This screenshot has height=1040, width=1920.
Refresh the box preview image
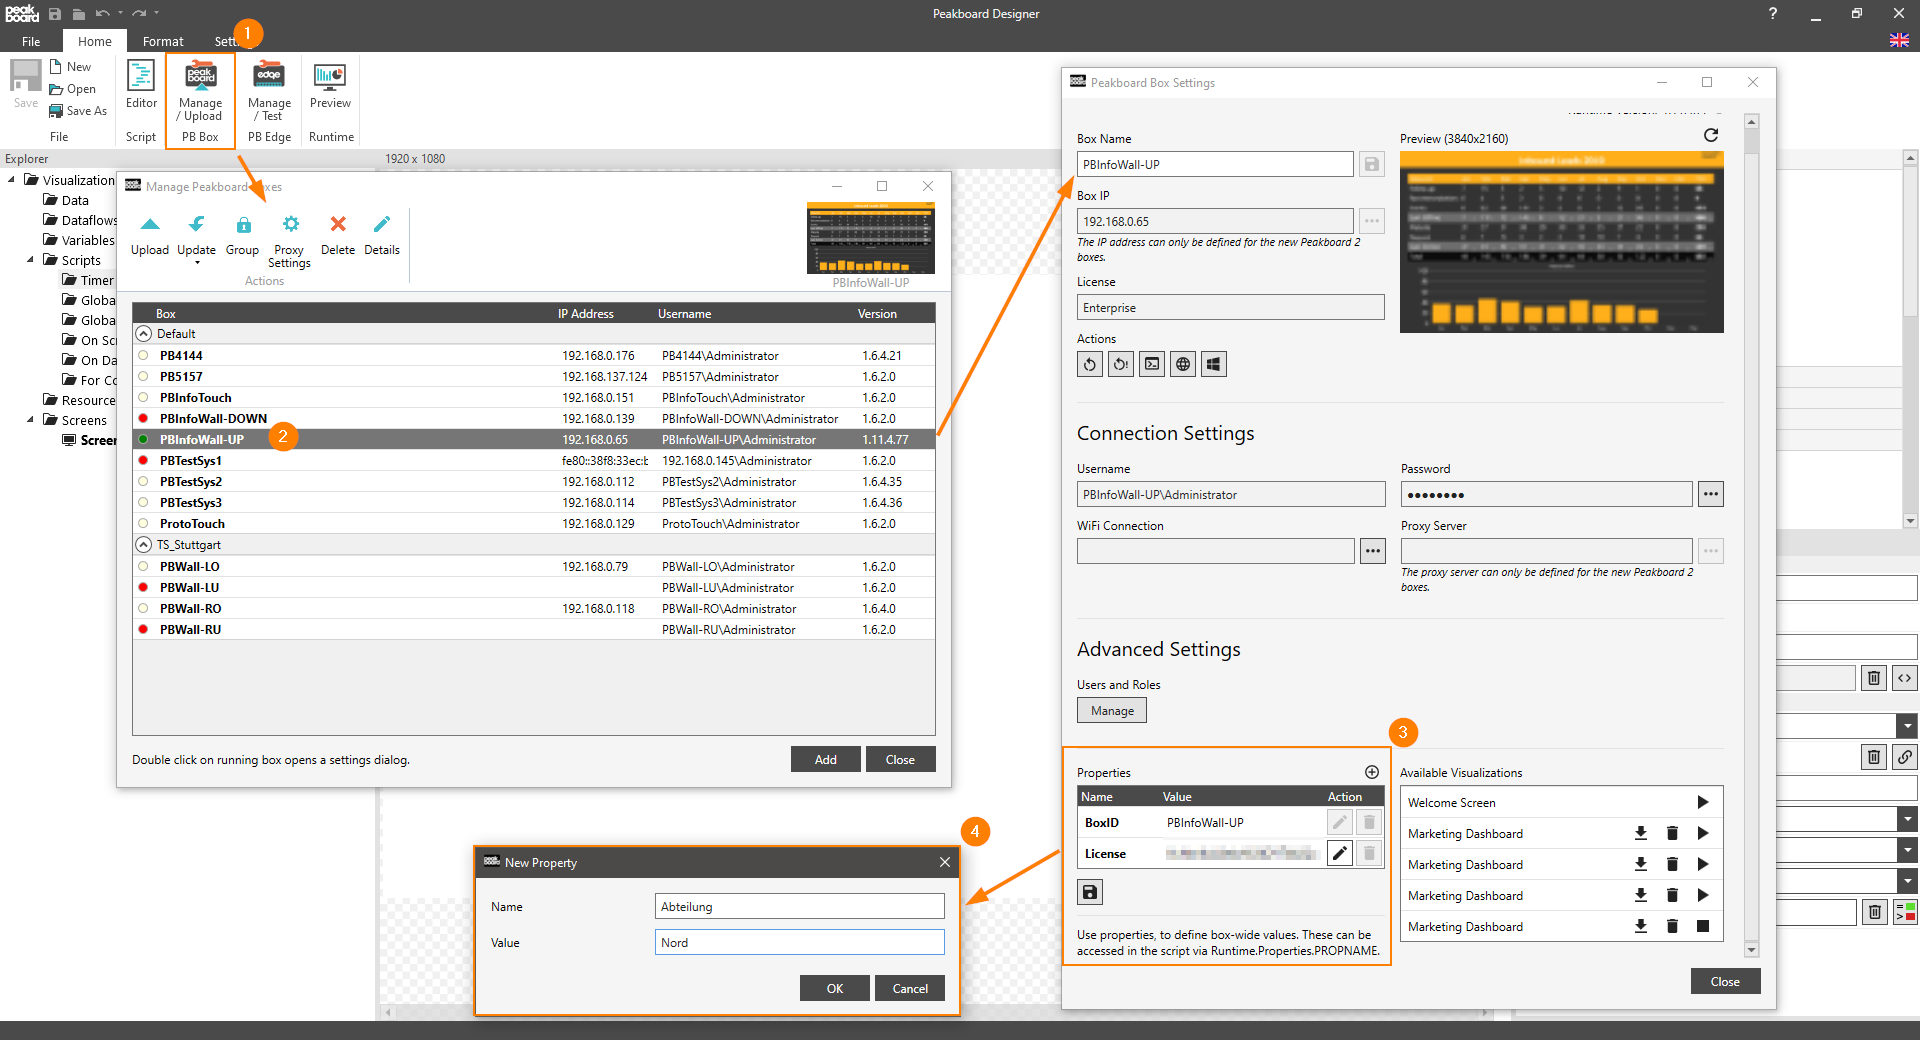pos(1711,135)
